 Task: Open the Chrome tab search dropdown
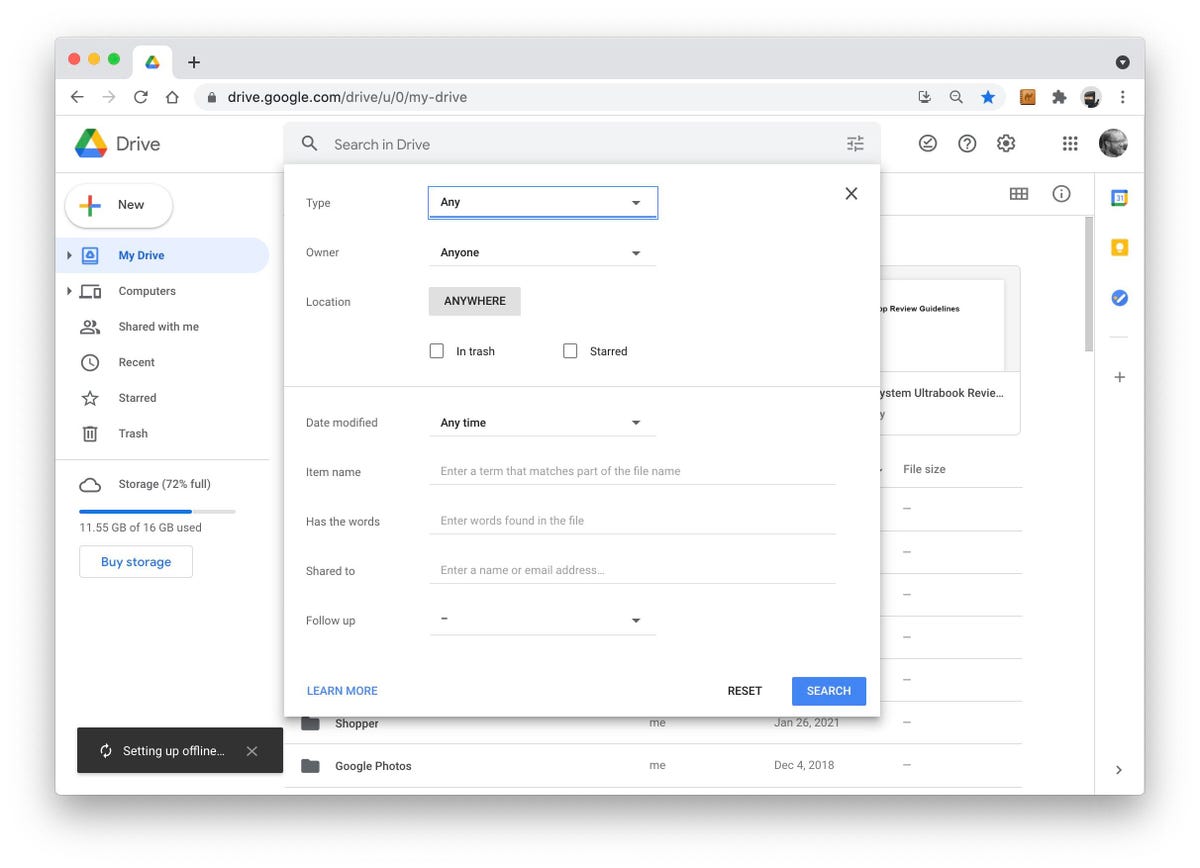pos(1123,62)
